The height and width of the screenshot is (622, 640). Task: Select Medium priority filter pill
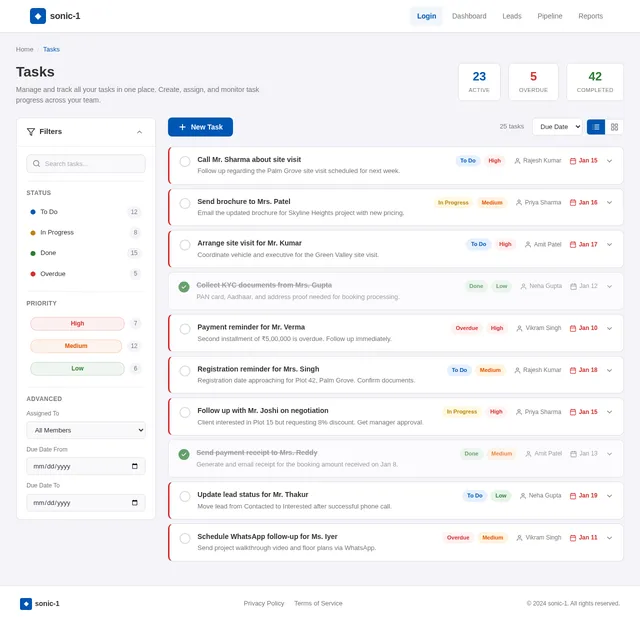coord(76,346)
